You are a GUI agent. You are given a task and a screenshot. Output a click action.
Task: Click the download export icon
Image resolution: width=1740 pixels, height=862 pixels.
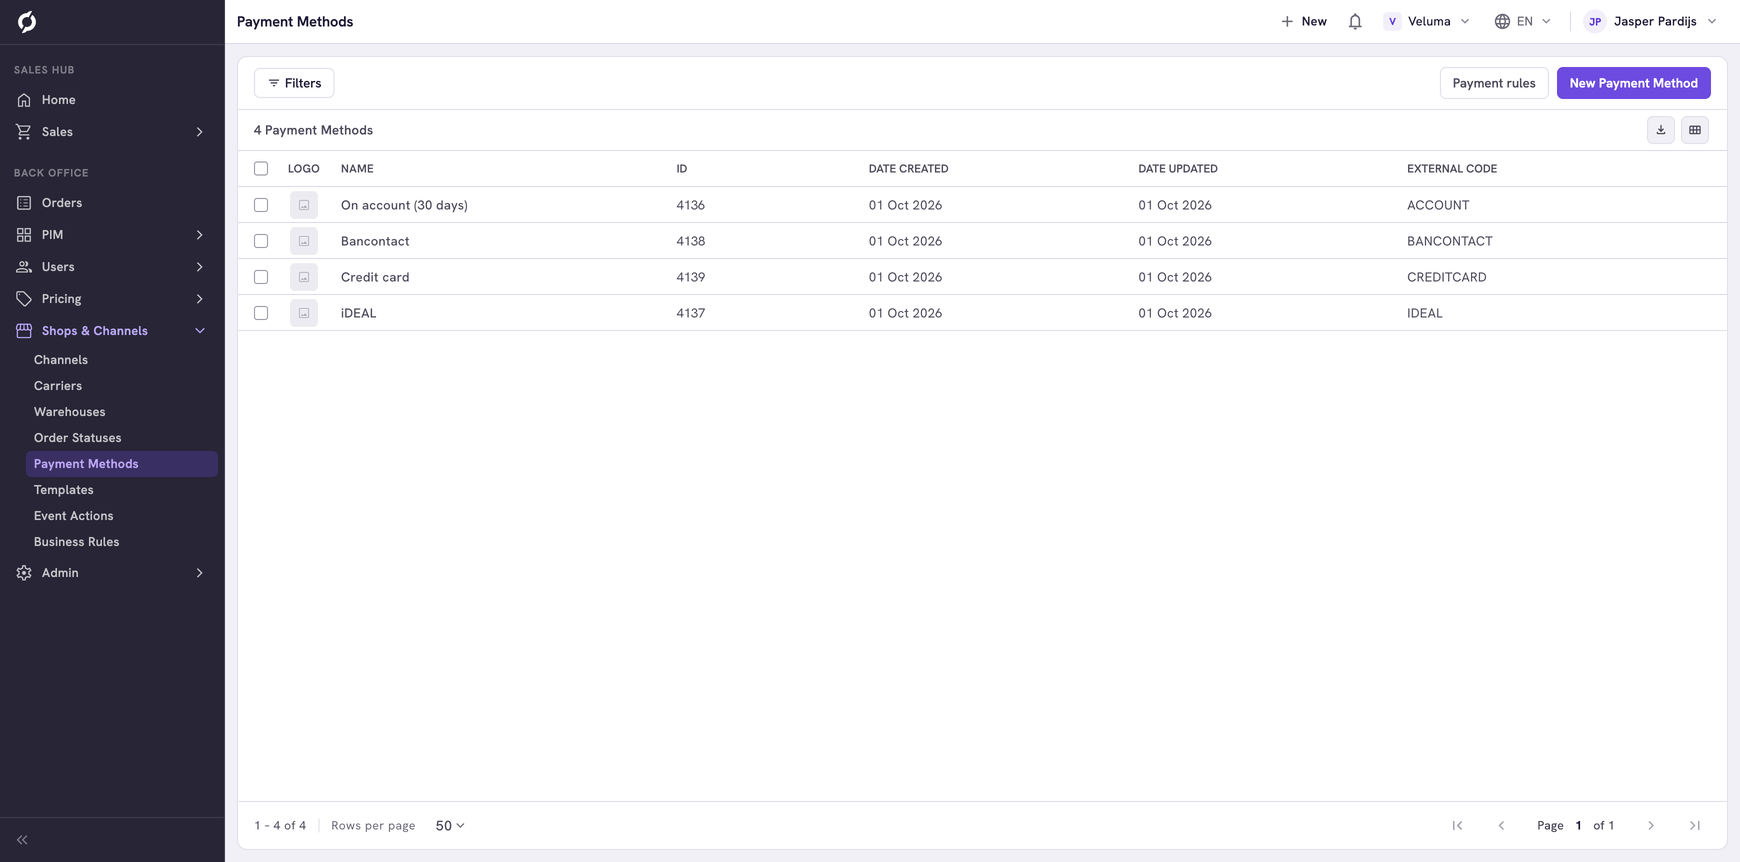pos(1661,130)
